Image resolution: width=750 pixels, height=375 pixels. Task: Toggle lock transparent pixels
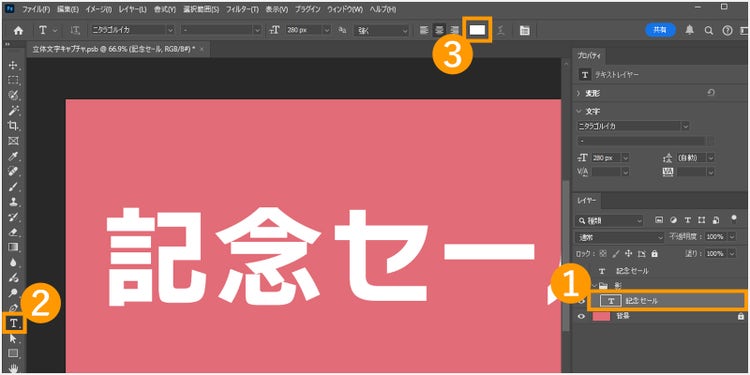603,253
